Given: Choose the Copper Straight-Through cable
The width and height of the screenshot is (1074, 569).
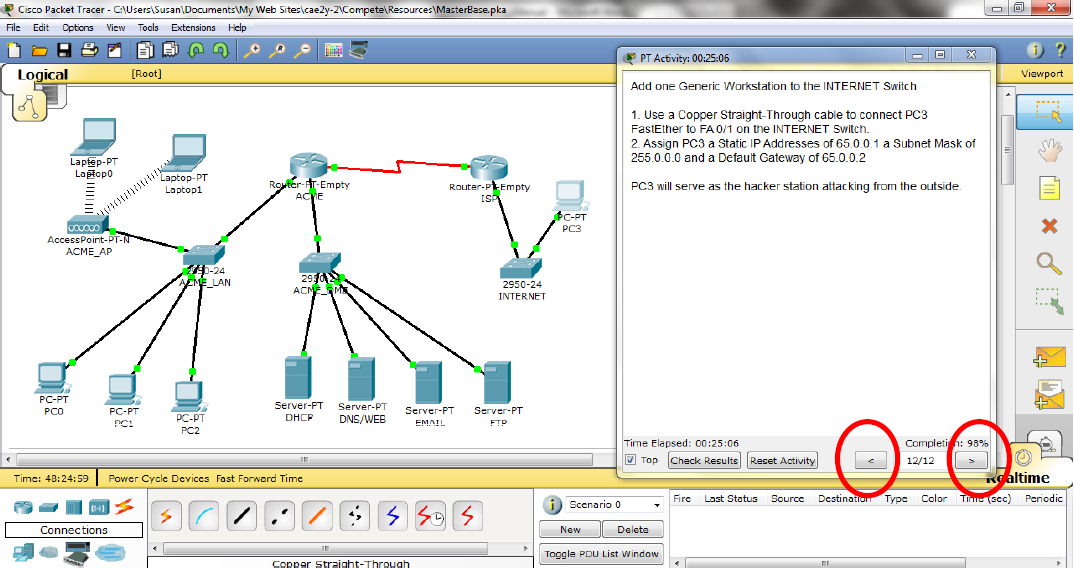Looking at the screenshot, I should pyautogui.click(x=241, y=516).
